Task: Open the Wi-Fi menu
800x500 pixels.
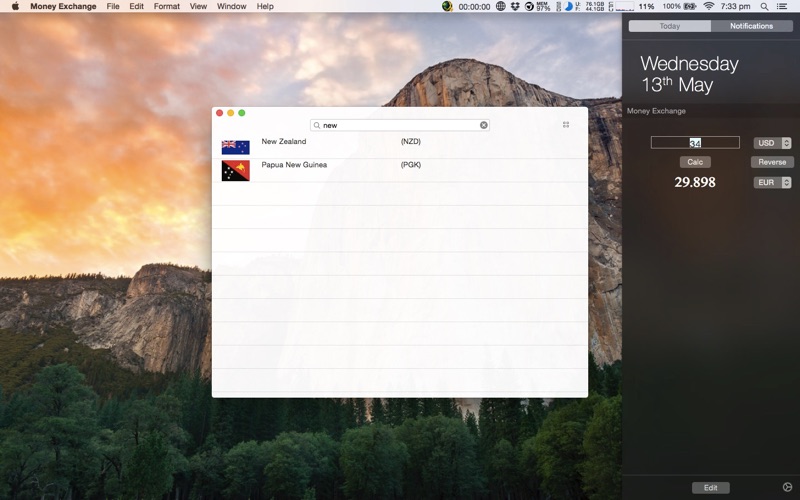Action: (709, 6)
